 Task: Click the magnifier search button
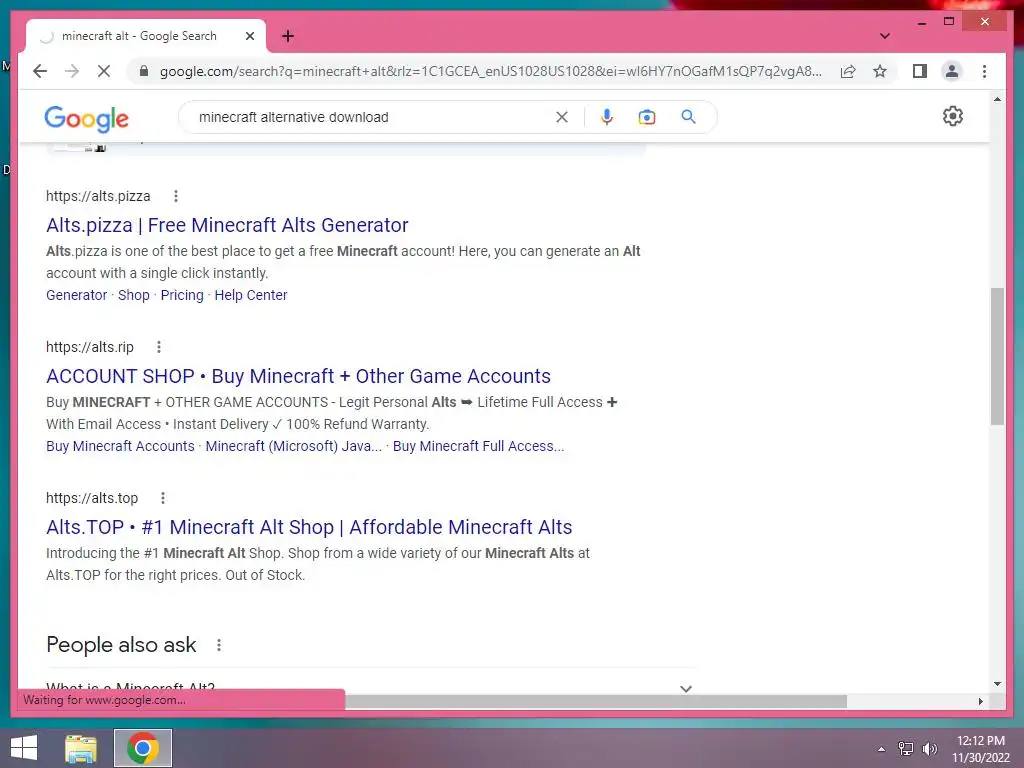click(x=688, y=117)
